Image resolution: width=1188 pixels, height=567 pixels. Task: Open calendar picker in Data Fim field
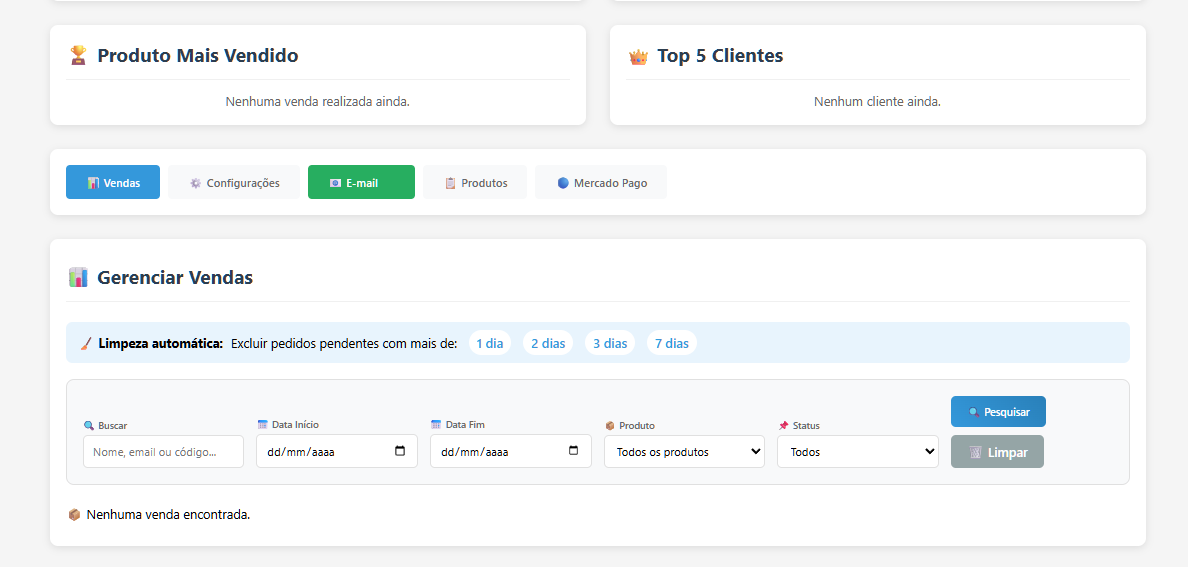[x=573, y=451]
